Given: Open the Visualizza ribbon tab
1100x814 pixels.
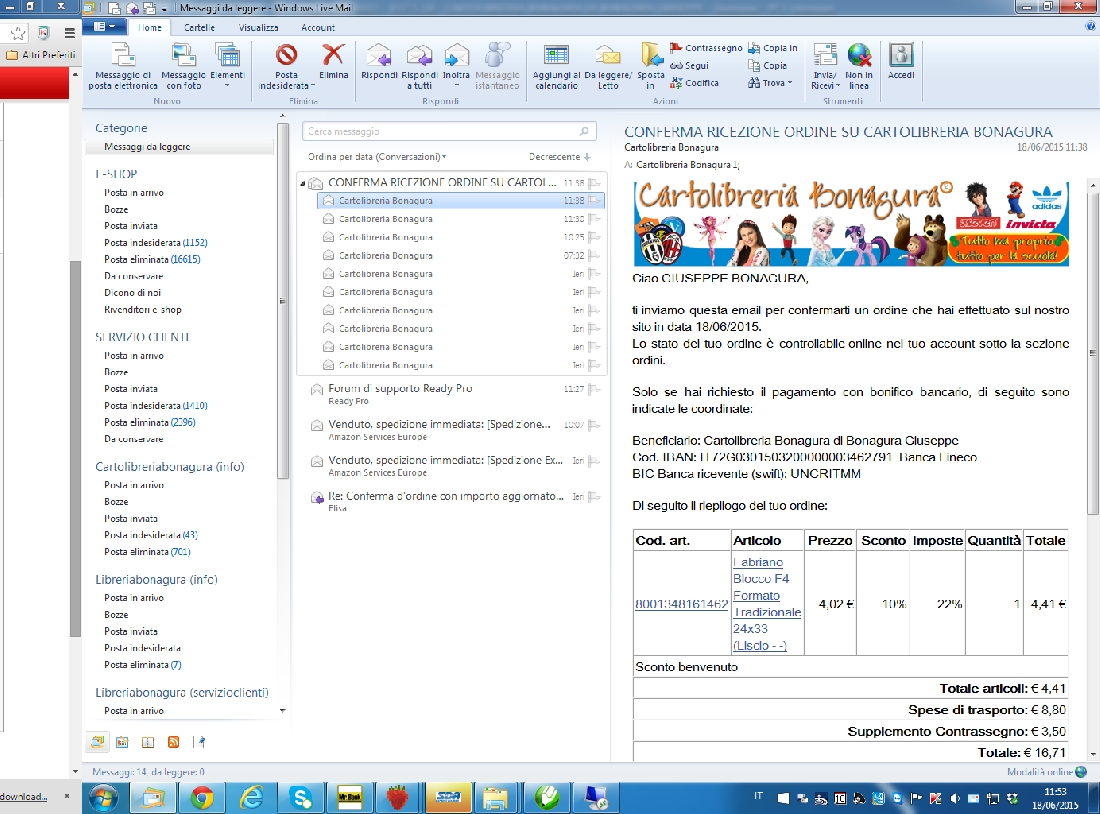Looking at the screenshot, I should pos(258,27).
